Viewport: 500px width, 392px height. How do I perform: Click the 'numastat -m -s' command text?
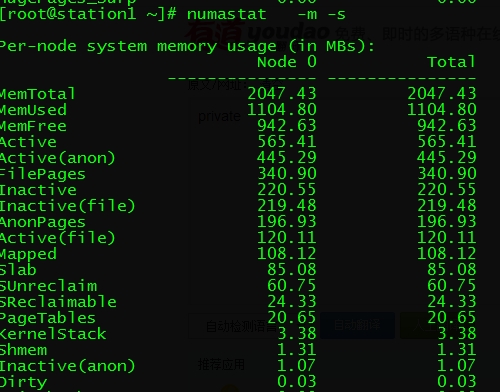point(266,14)
